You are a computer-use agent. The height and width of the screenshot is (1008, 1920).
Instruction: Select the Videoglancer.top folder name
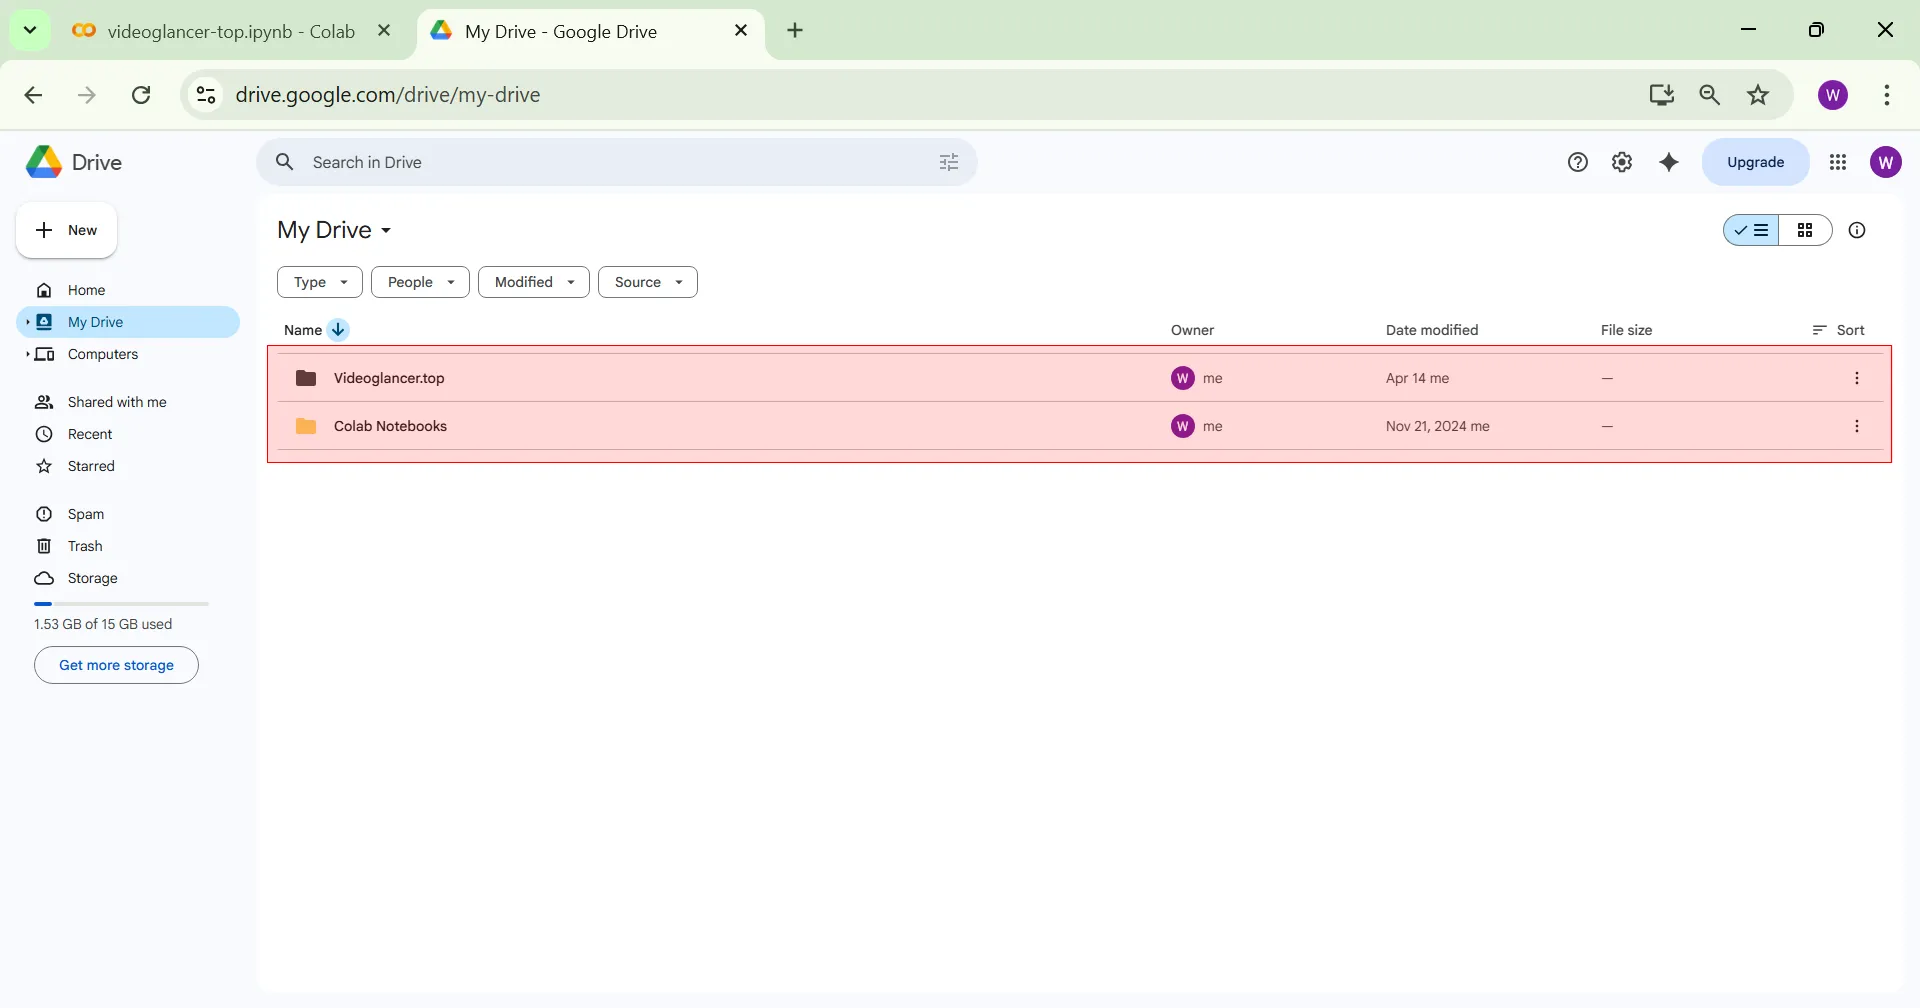(x=389, y=378)
